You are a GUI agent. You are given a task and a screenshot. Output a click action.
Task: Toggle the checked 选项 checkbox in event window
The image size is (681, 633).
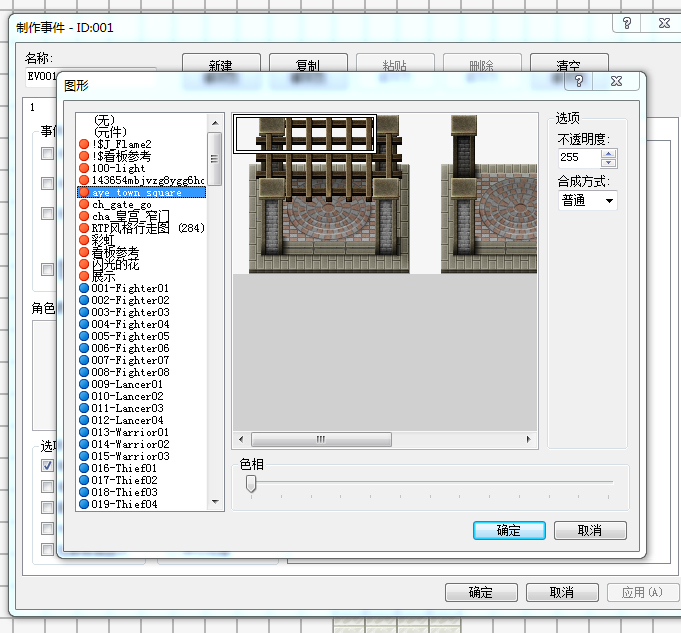point(47,465)
